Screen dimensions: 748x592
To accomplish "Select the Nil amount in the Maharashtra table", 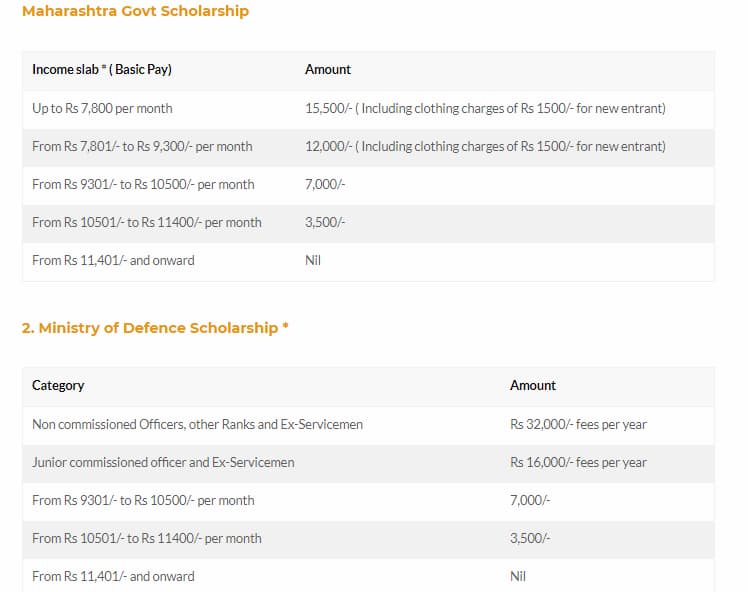I will (313, 260).
